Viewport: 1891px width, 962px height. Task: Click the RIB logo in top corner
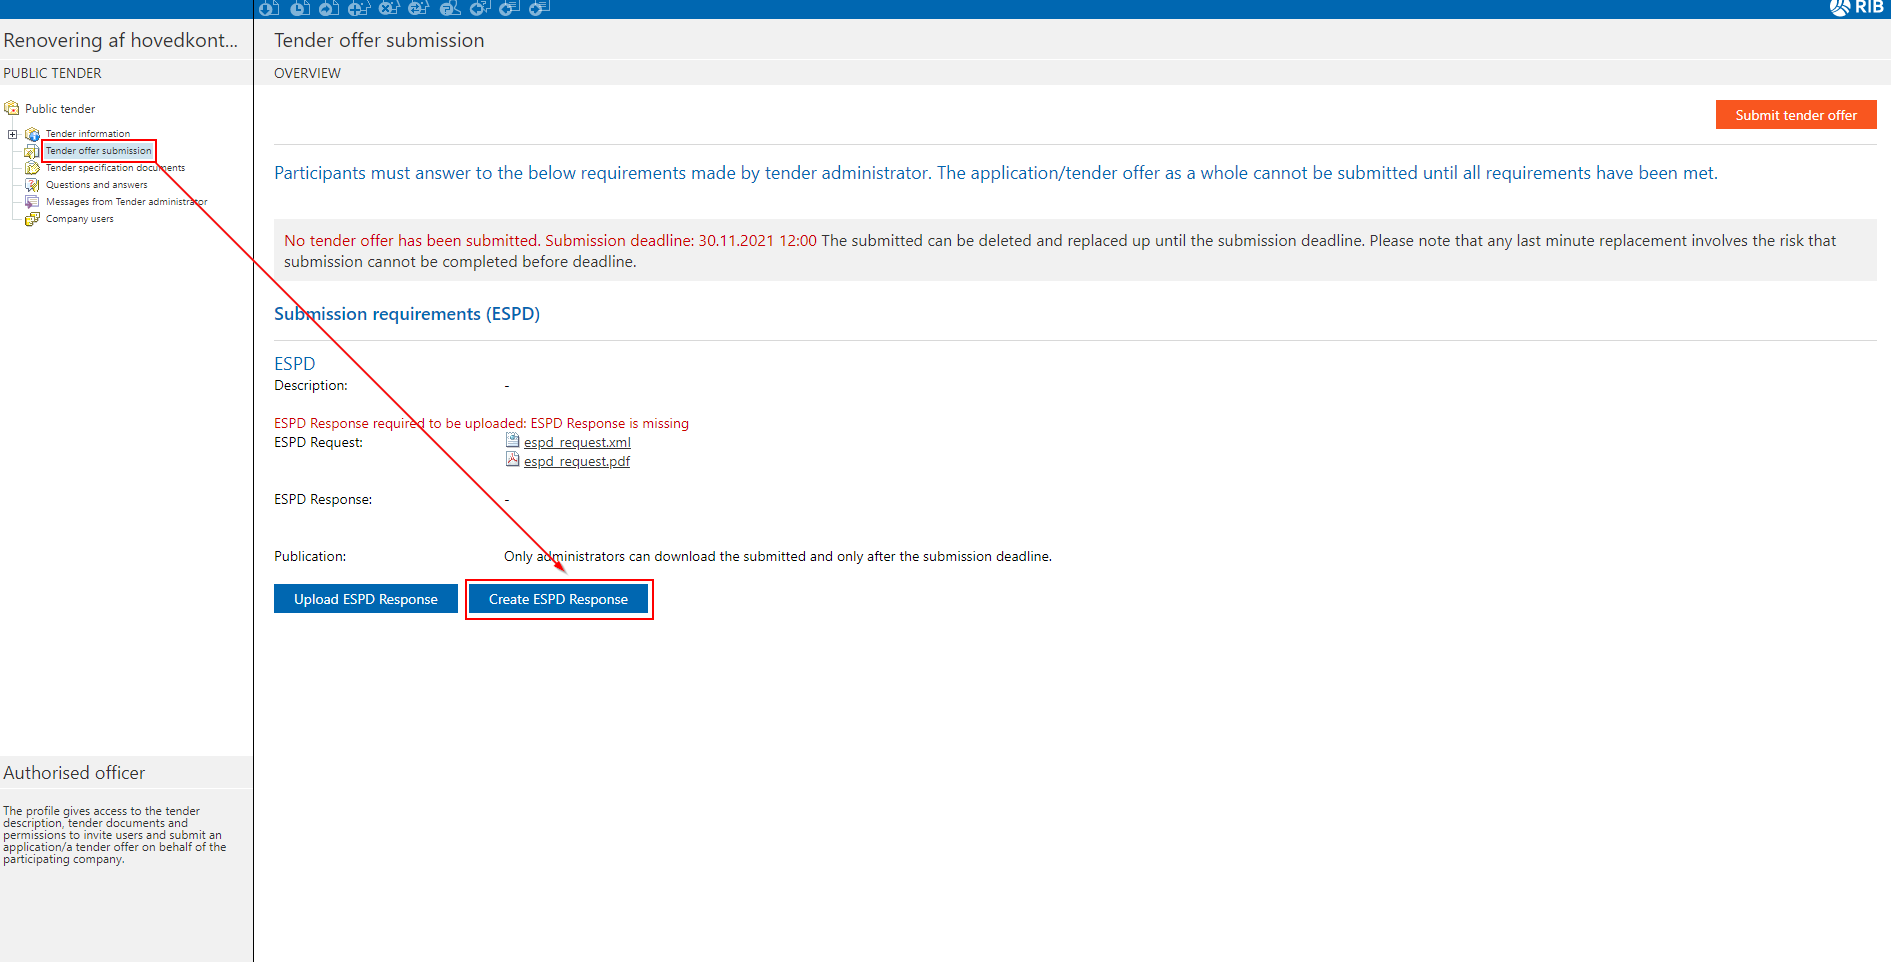click(1857, 8)
